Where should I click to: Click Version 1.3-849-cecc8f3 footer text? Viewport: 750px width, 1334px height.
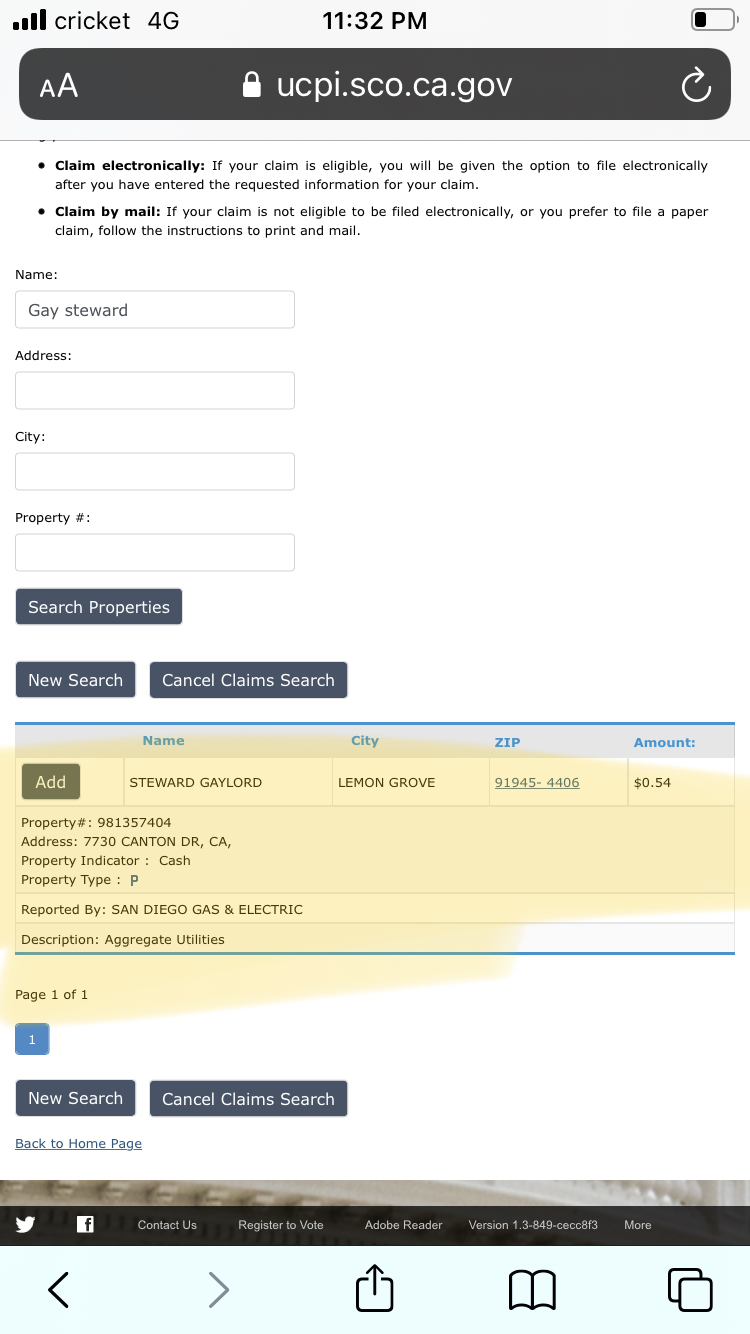point(533,1225)
